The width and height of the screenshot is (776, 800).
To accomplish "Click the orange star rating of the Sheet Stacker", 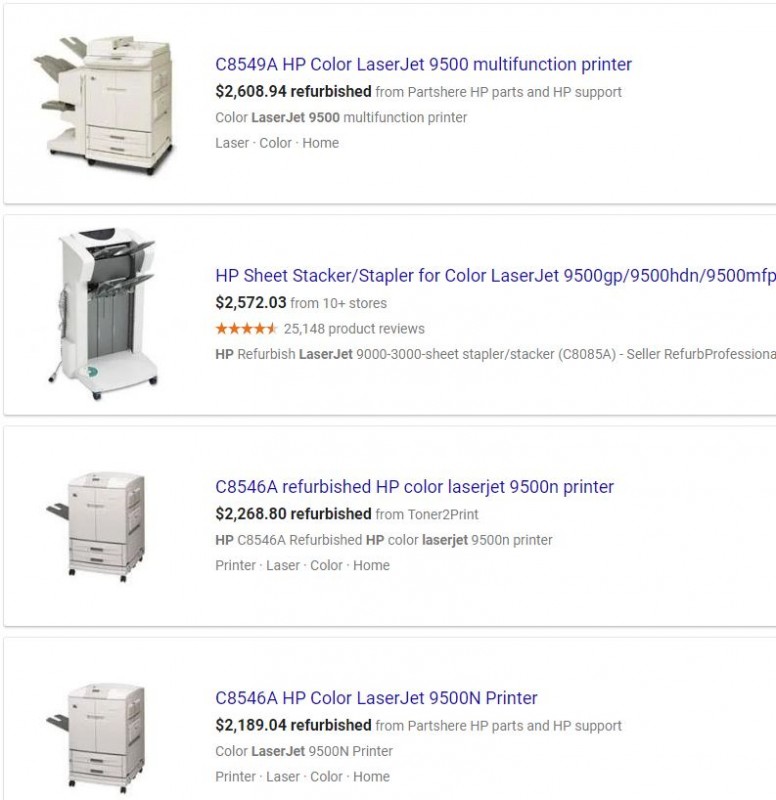I will [x=246, y=329].
